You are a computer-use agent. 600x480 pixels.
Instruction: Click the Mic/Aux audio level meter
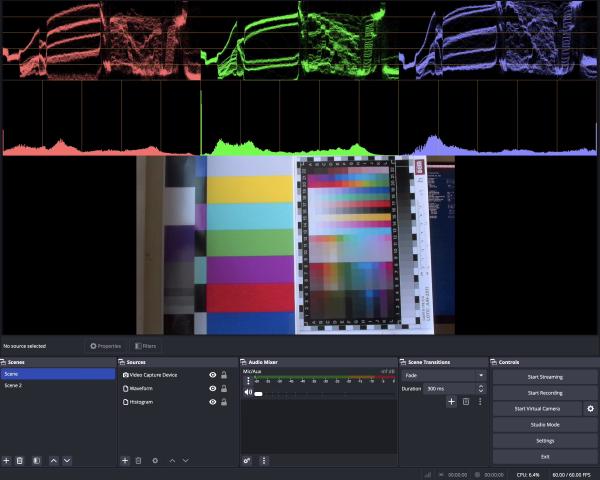(x=324, y=377)
